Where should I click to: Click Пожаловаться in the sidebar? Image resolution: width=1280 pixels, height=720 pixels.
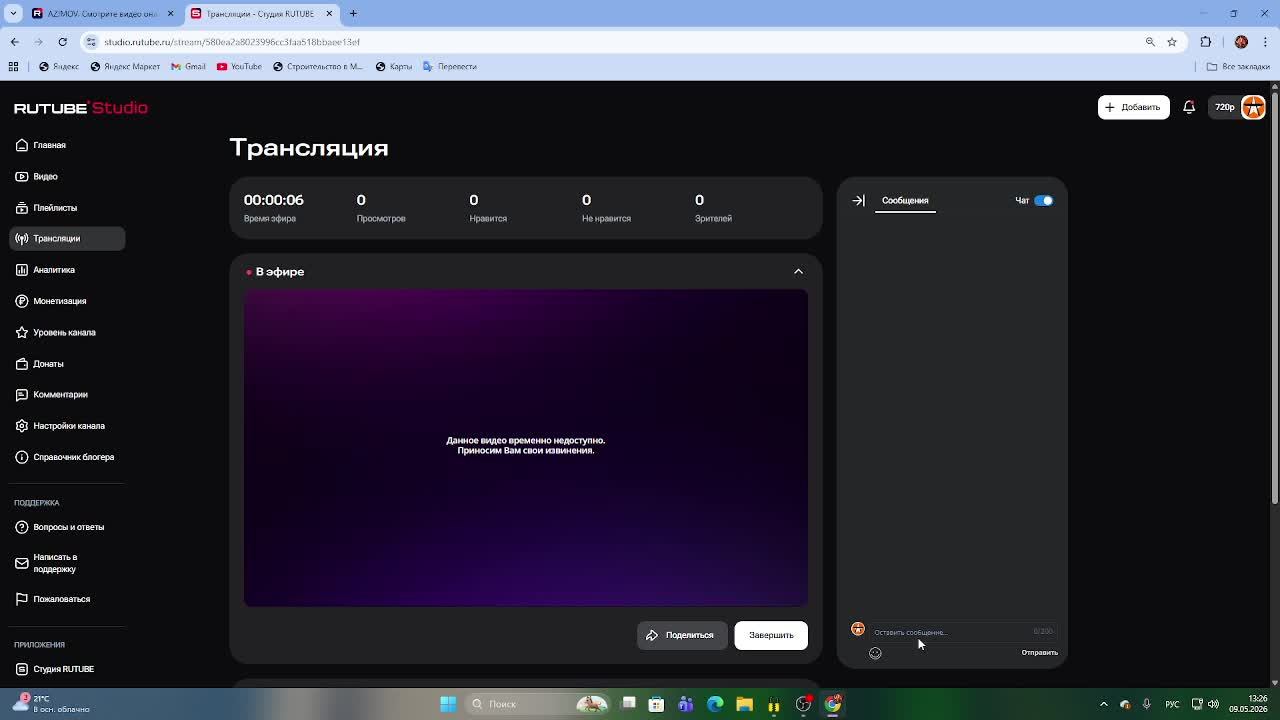(53, 599)
